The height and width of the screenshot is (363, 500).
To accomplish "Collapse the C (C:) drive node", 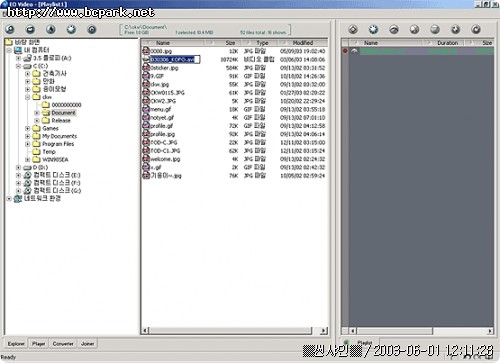I will (18, 66).
